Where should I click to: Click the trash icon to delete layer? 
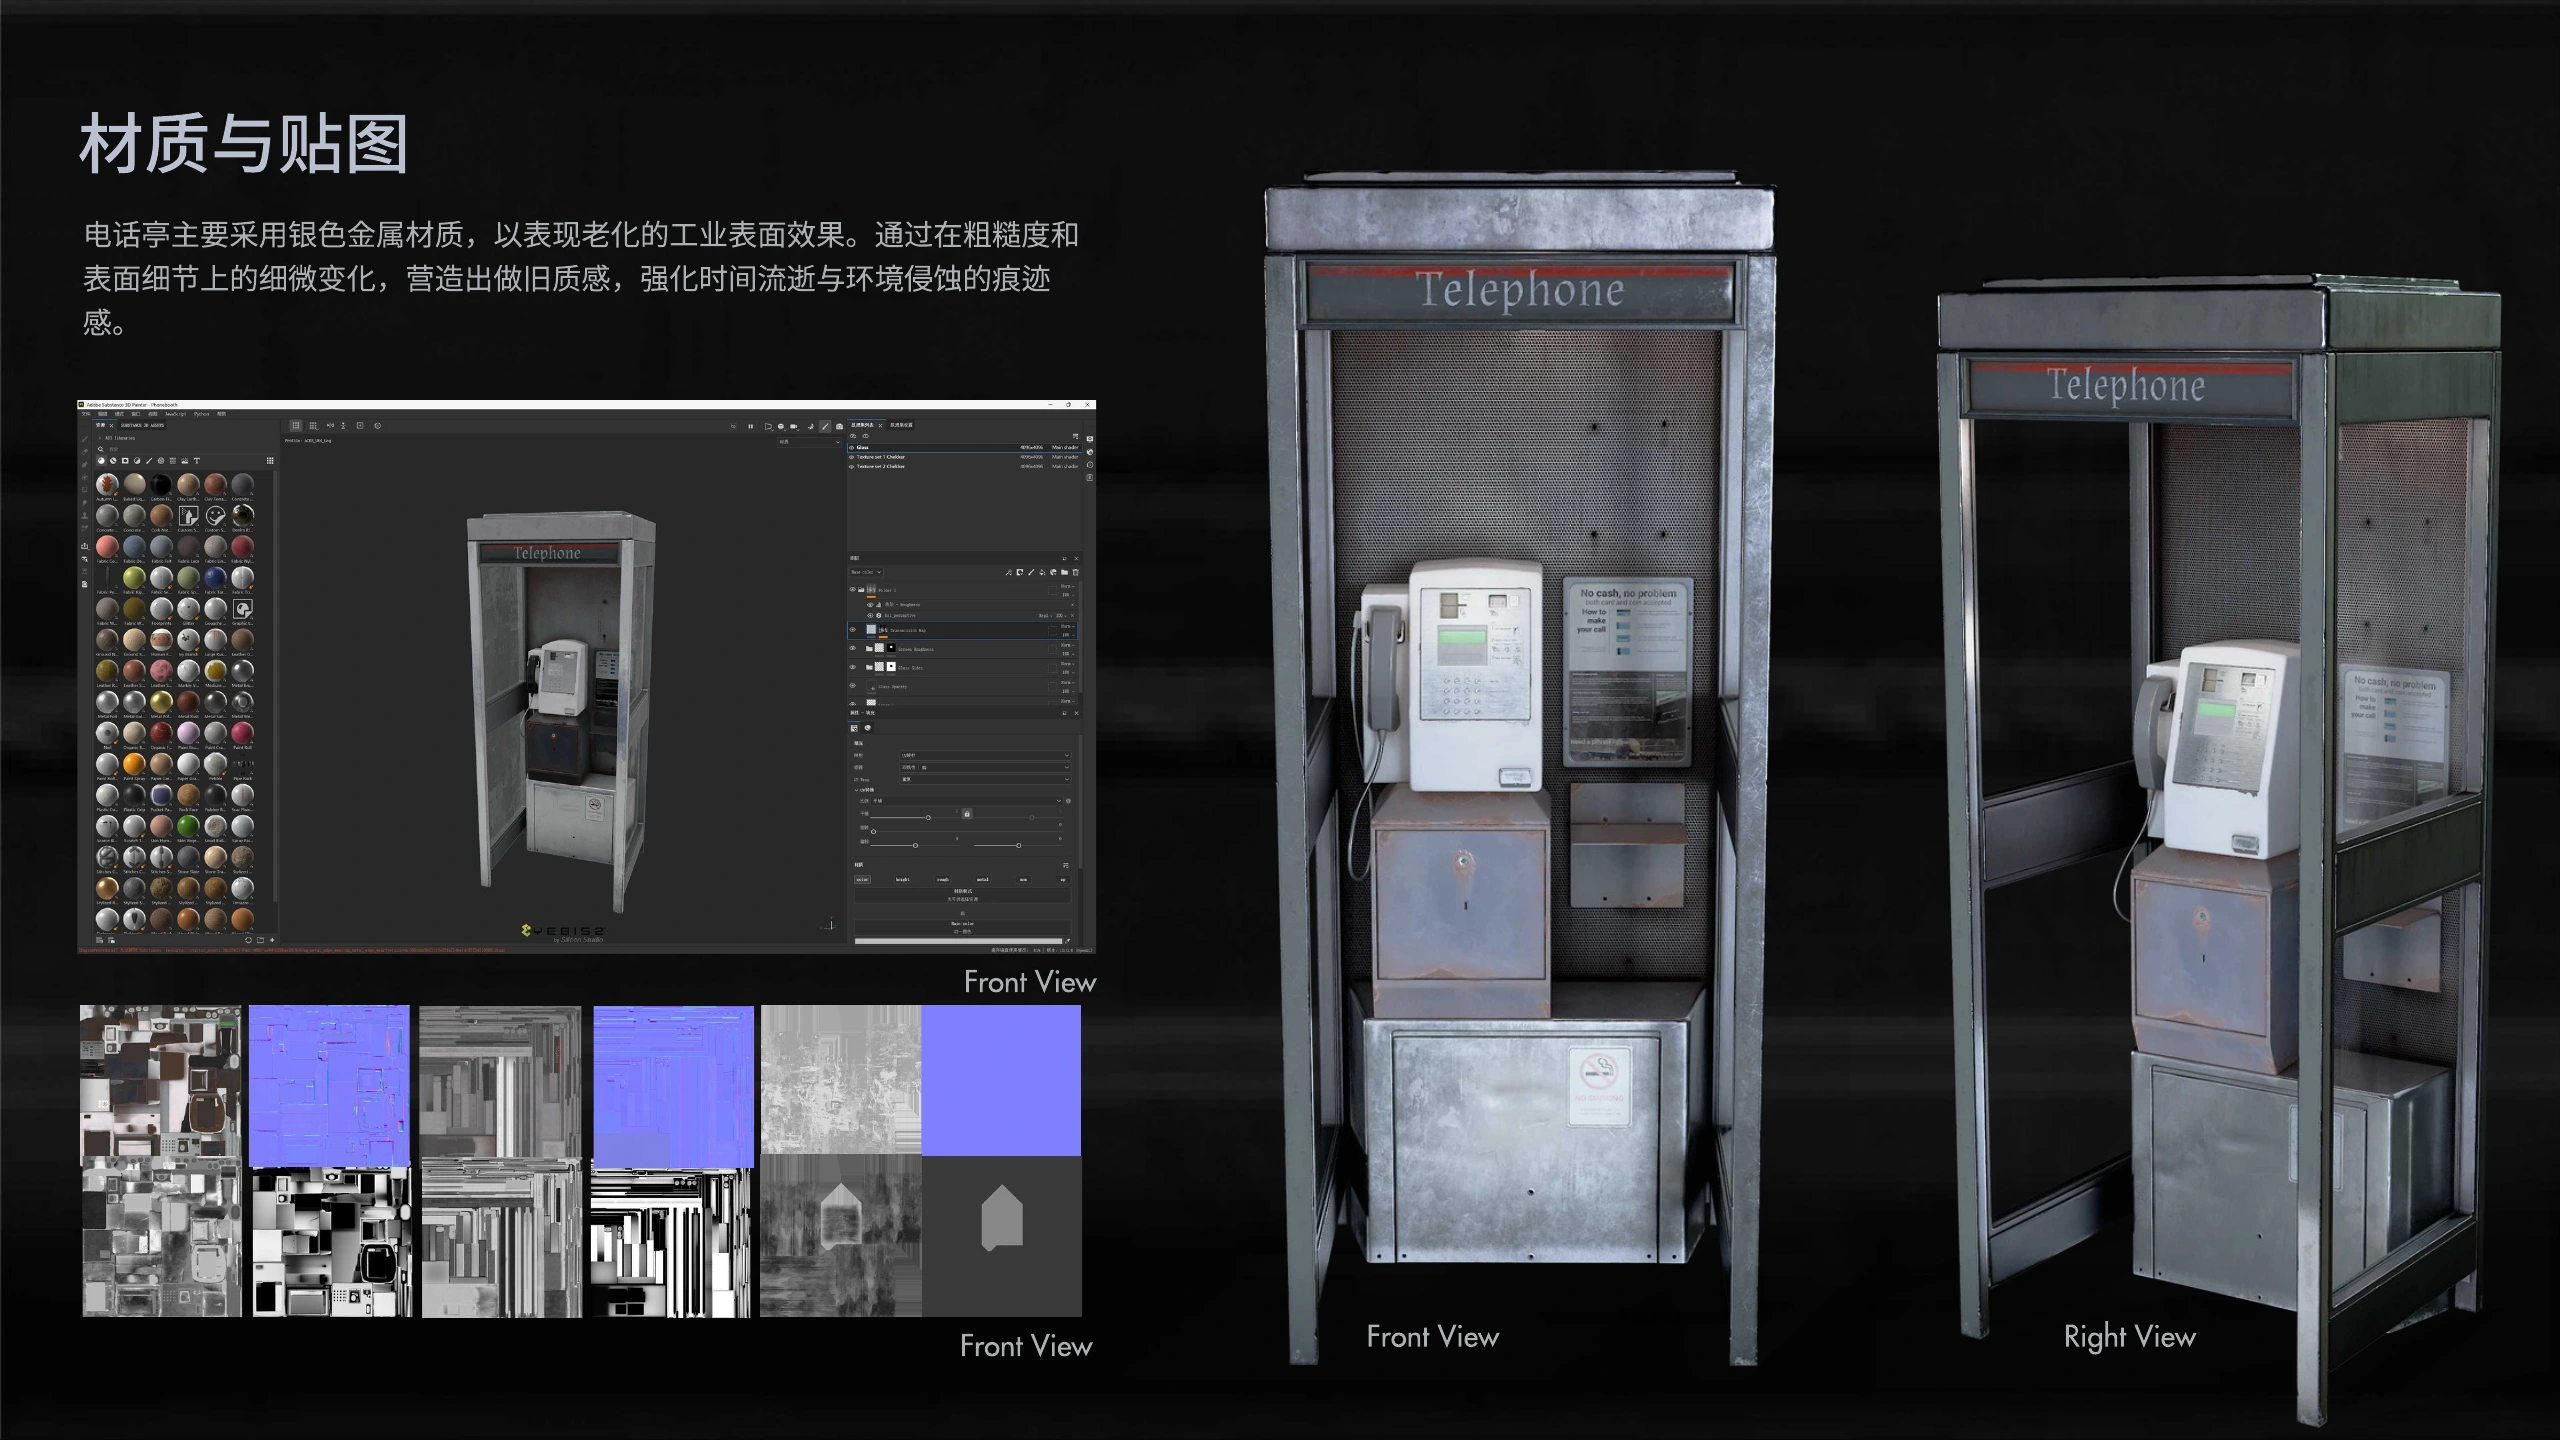(x=1075, y=572)
